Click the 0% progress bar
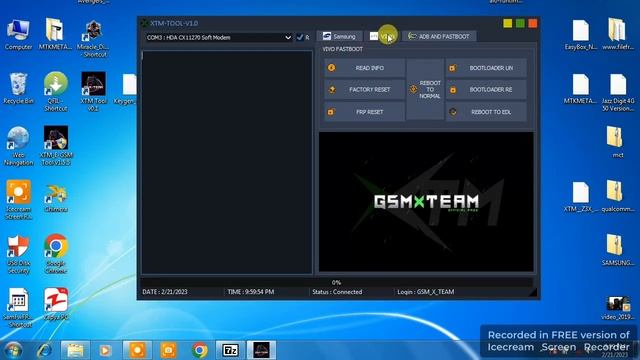 point(336,282)
